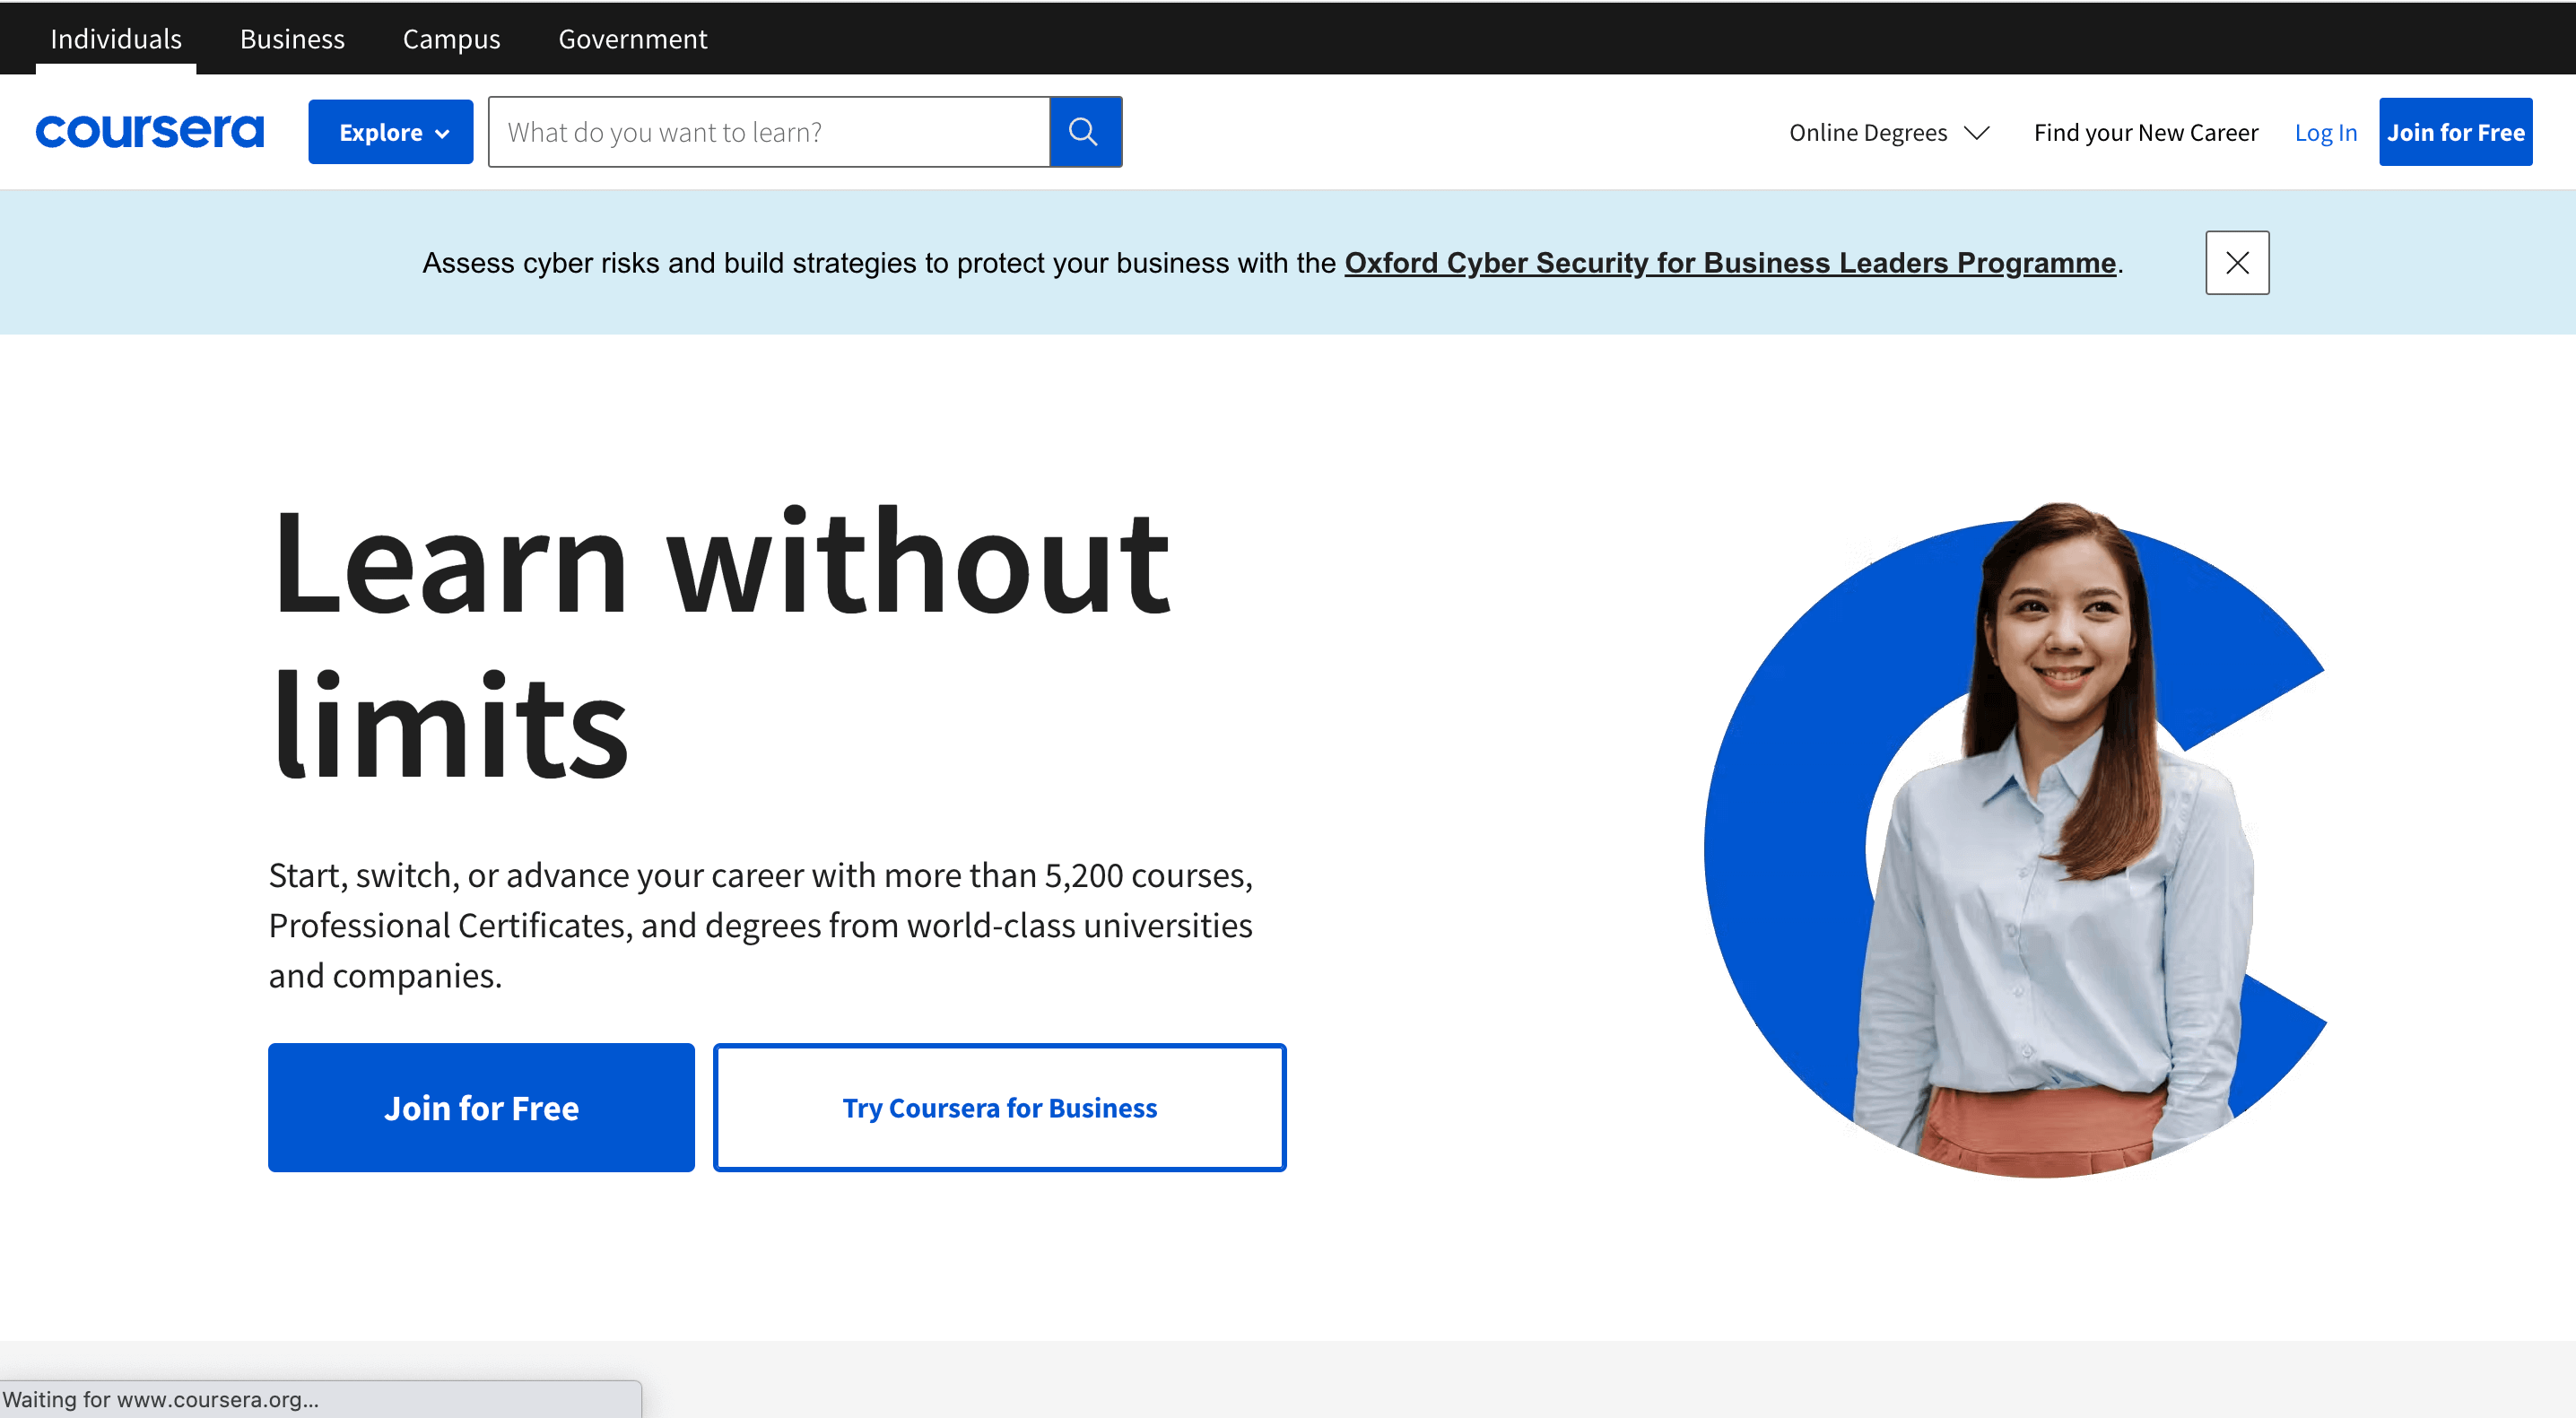Click the Explore button's down arrow
The width and height of the screenshot is (2576, 1418).
(x=442, y=133)
